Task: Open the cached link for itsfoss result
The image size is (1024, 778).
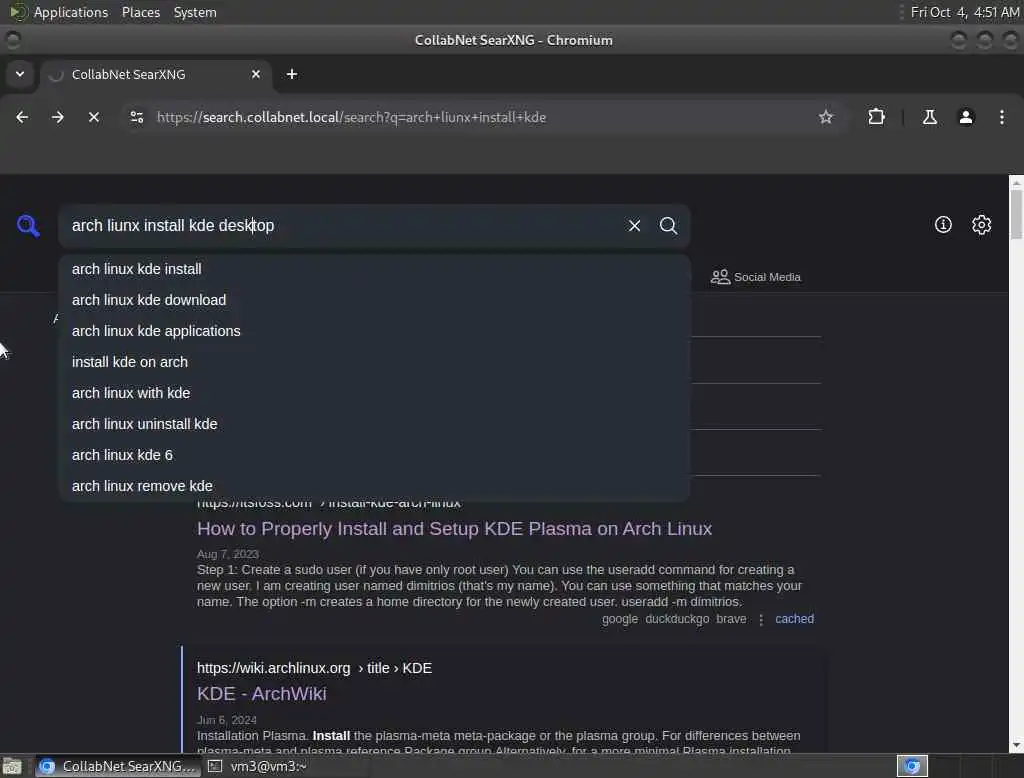Action: (x=794, y=619)
